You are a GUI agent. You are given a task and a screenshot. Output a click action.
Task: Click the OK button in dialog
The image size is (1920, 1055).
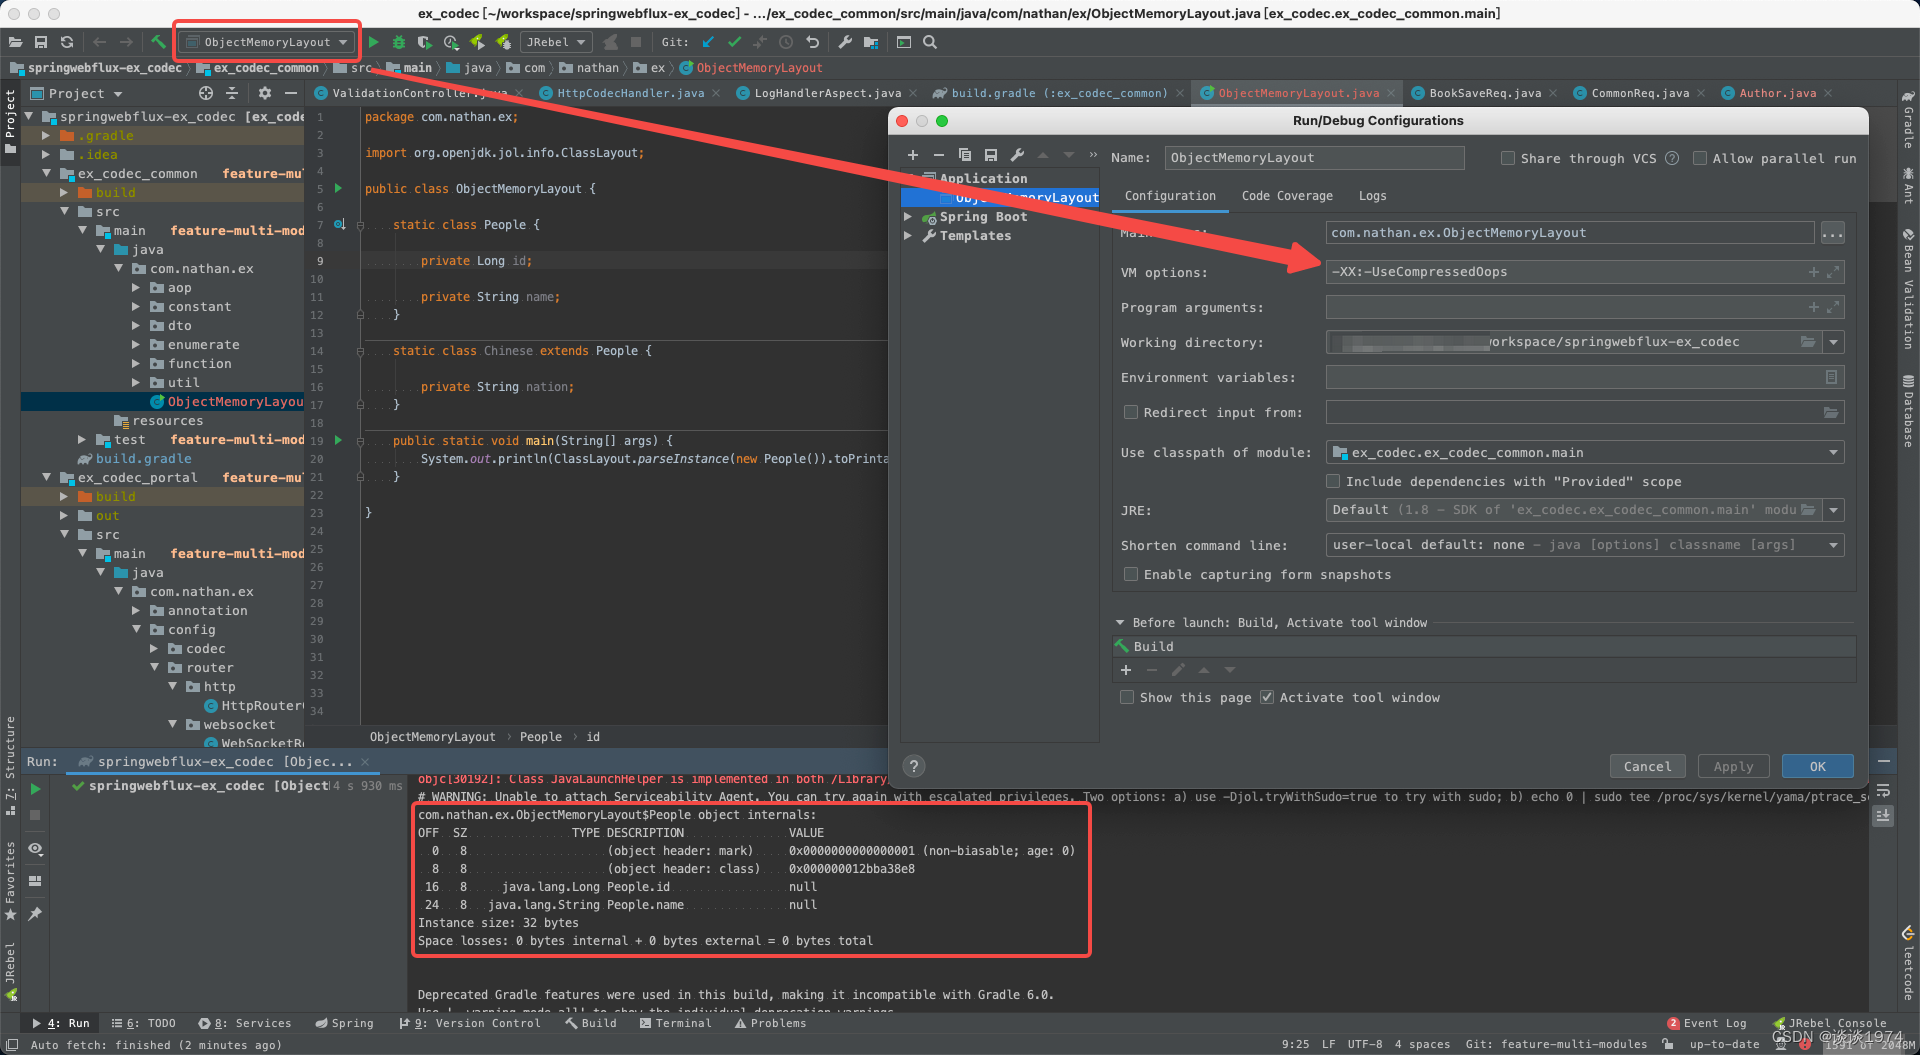(1817, 766)
